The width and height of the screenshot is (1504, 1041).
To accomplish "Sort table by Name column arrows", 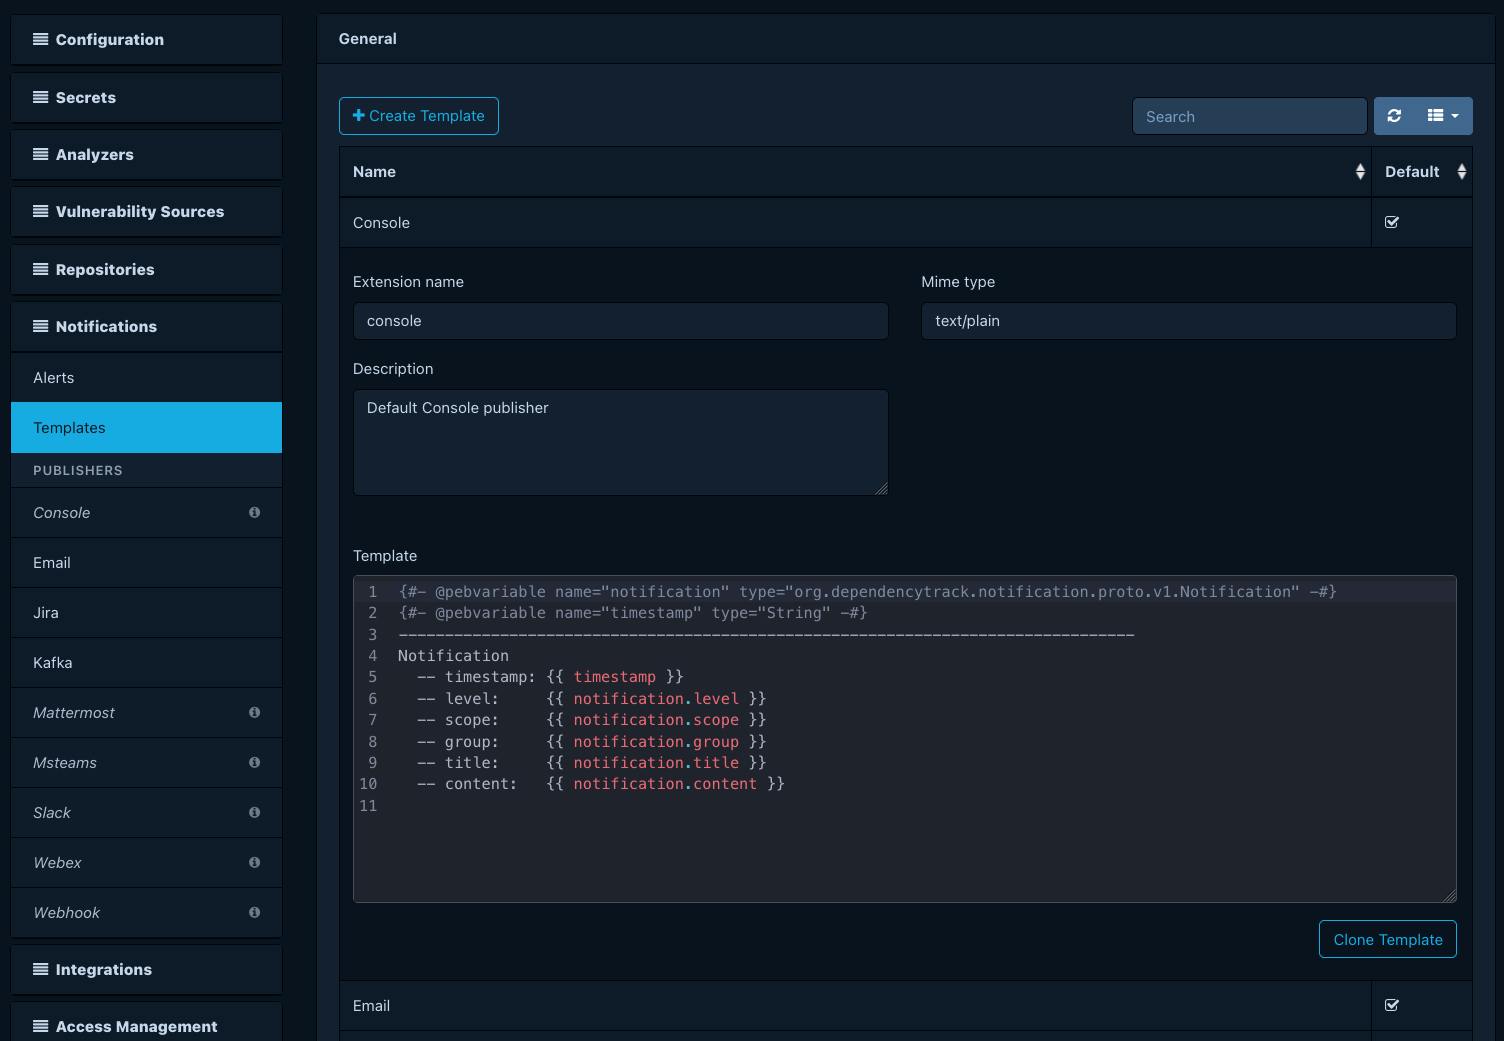I will [1360, 172].
